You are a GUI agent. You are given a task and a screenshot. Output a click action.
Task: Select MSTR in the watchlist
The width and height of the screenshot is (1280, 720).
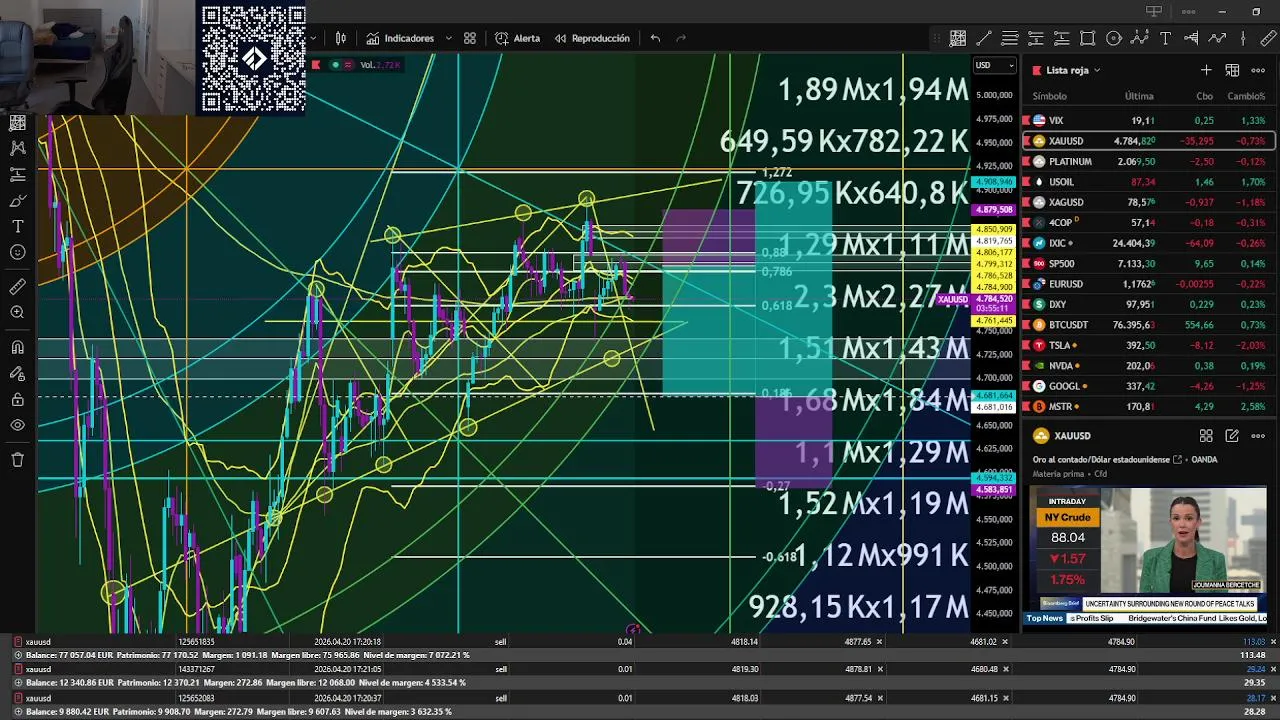click(x=1148, y=407)
